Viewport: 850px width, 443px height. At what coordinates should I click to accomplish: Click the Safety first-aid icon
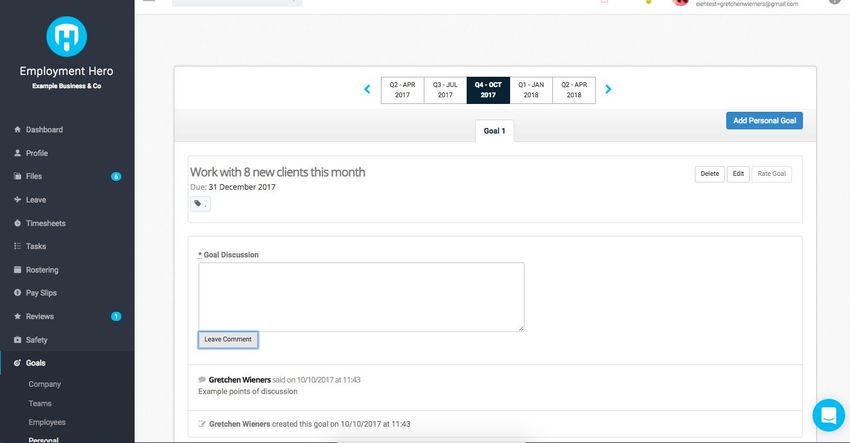[17, 340]
